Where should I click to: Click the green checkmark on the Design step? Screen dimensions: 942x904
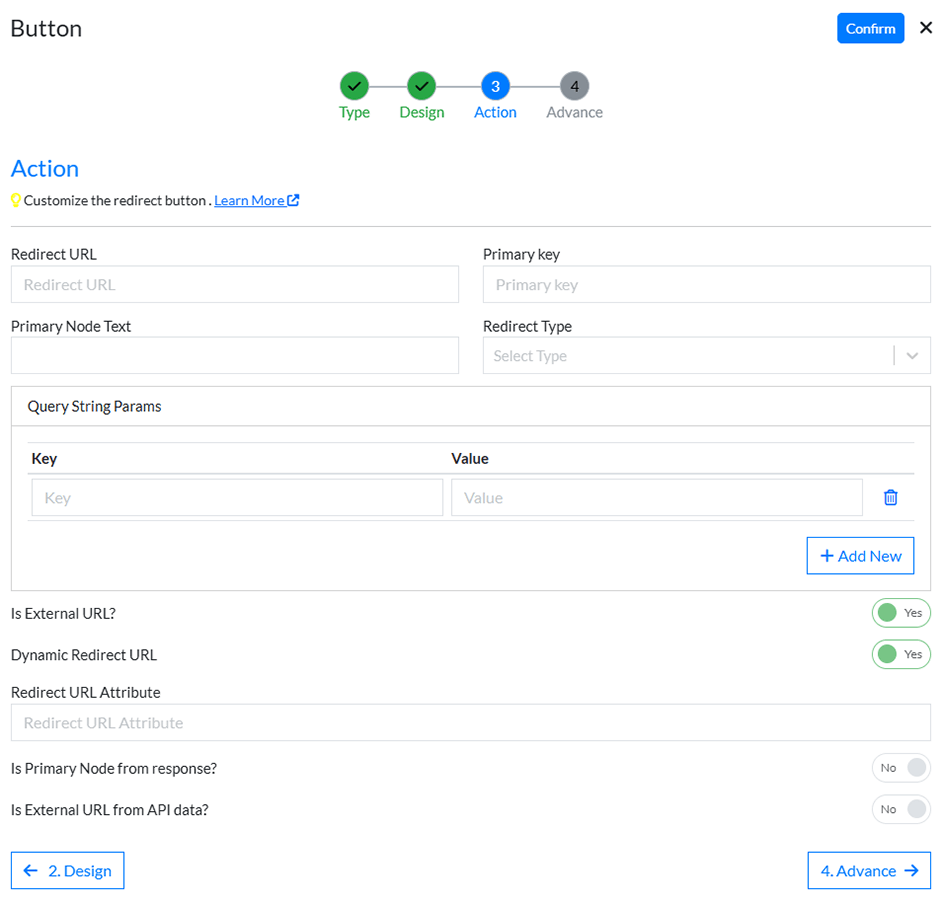coord(421,87)
